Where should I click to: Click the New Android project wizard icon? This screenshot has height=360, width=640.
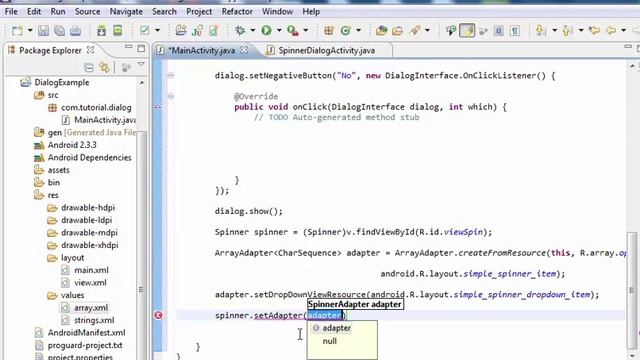tap(181, 31)
